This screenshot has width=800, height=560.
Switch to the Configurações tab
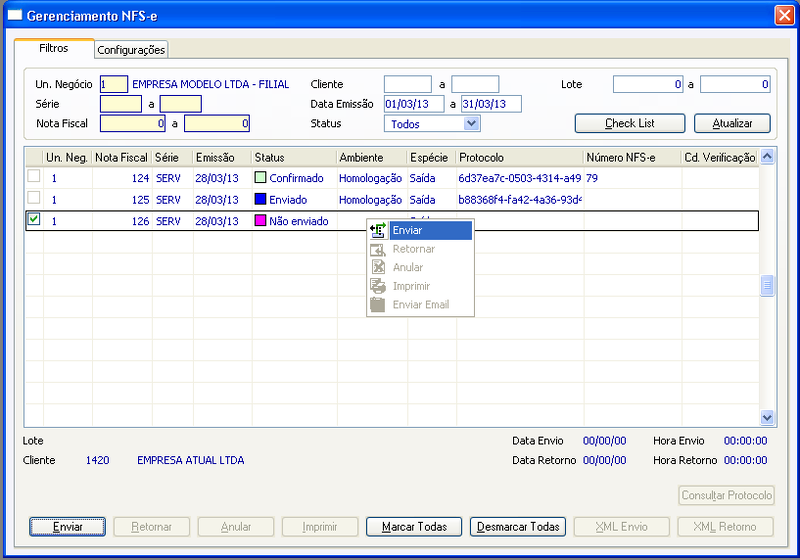pyautogui.click(x=131, y=50)
